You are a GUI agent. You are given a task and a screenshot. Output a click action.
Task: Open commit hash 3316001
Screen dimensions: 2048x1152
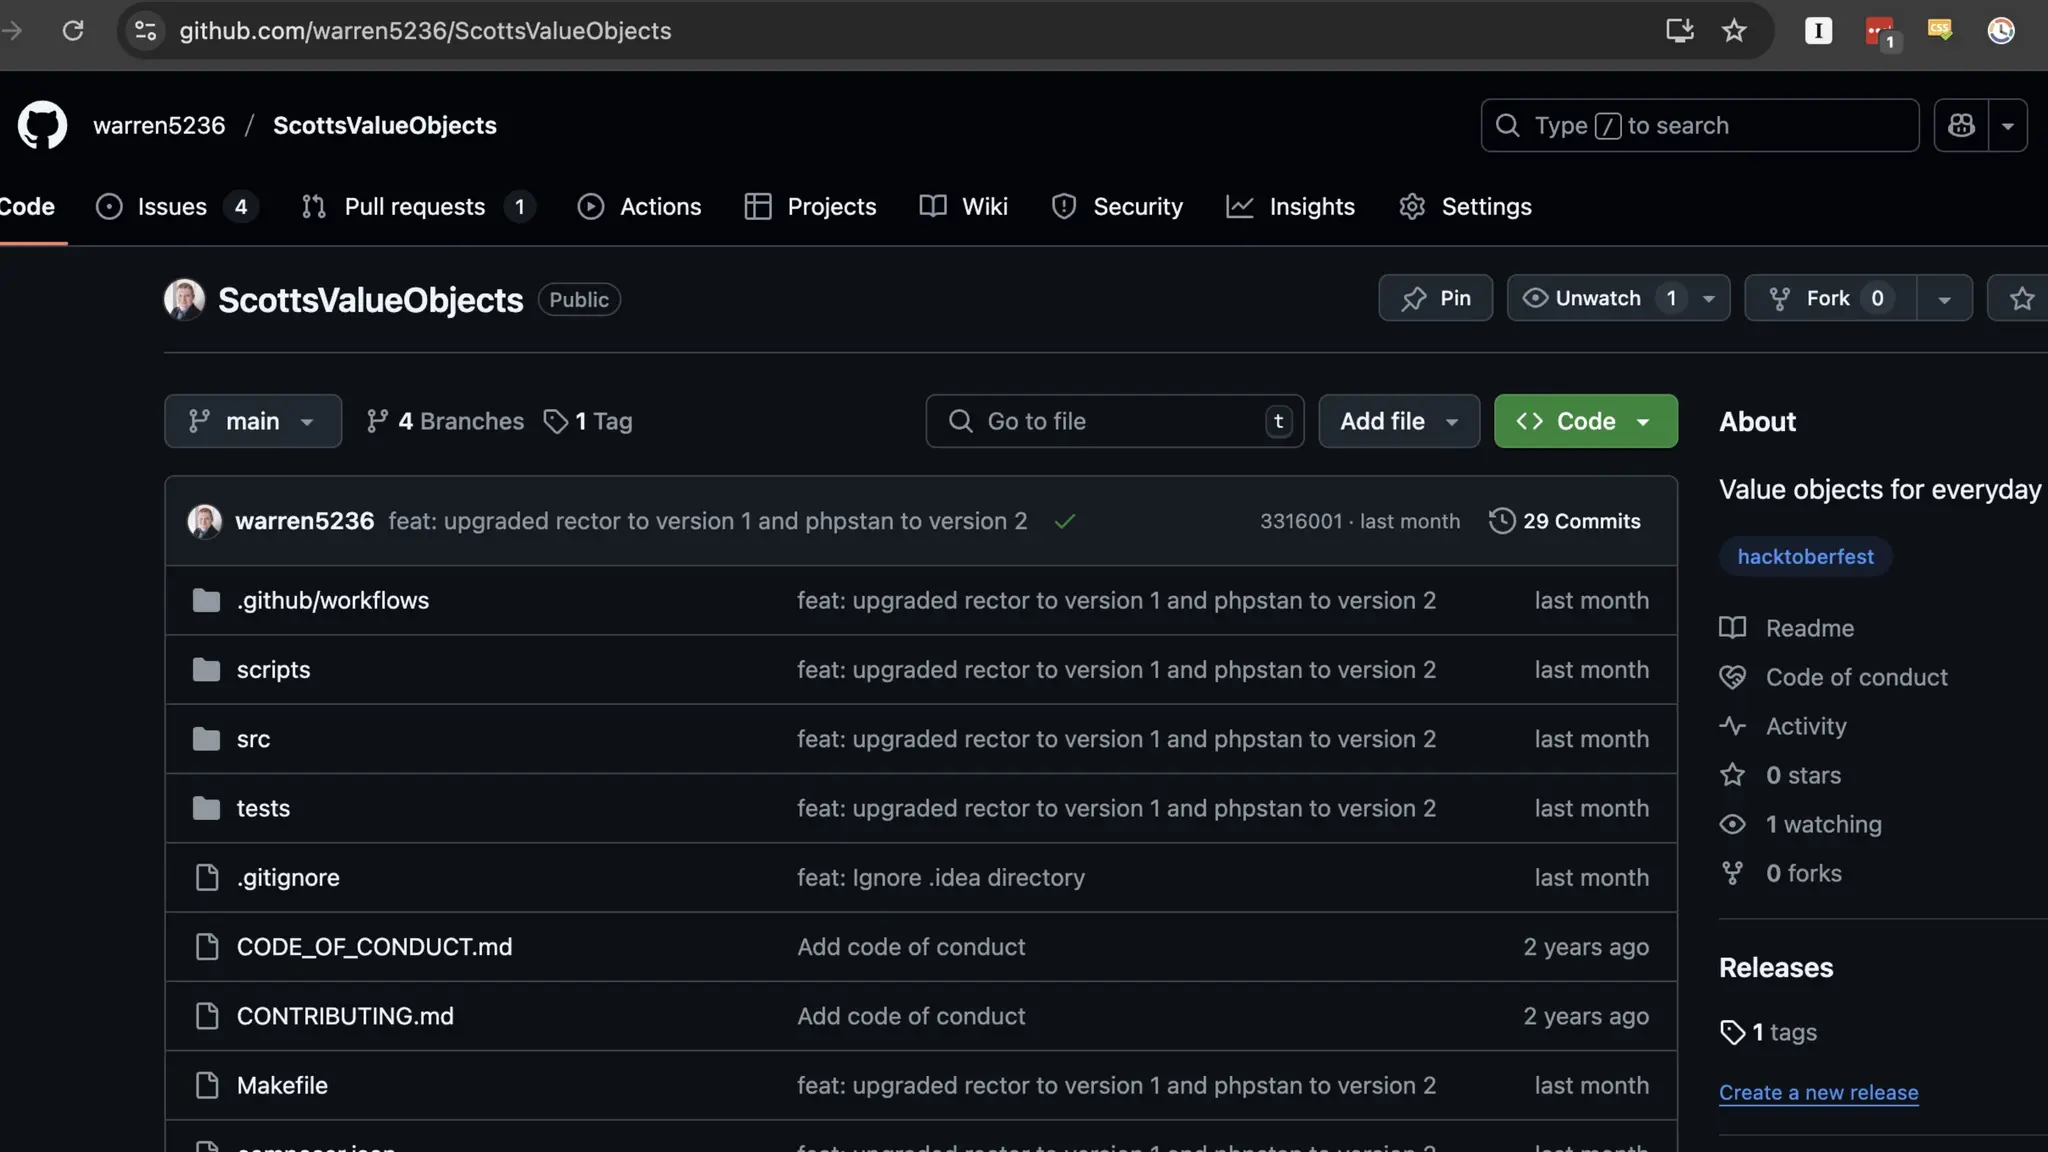pyautogui.click(x=1300, y=521)
